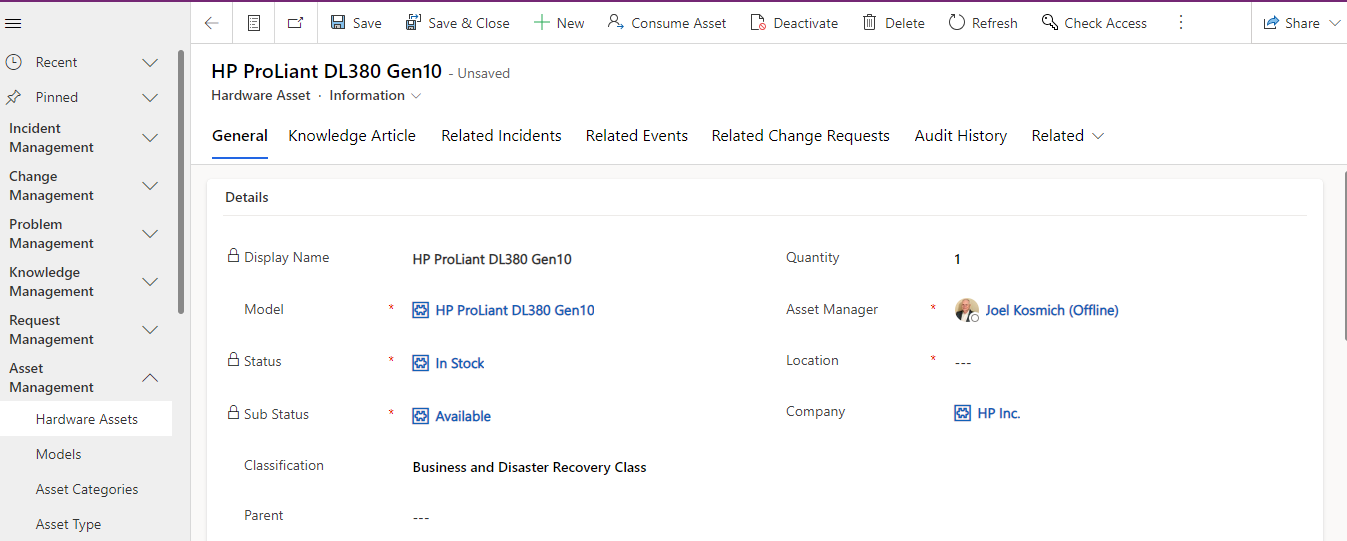The width and height of the screenshot is (1347, 541).
Task: Click the entity icon next to HP Inc.
Action: pyautogui.click(x=963, y=413)
